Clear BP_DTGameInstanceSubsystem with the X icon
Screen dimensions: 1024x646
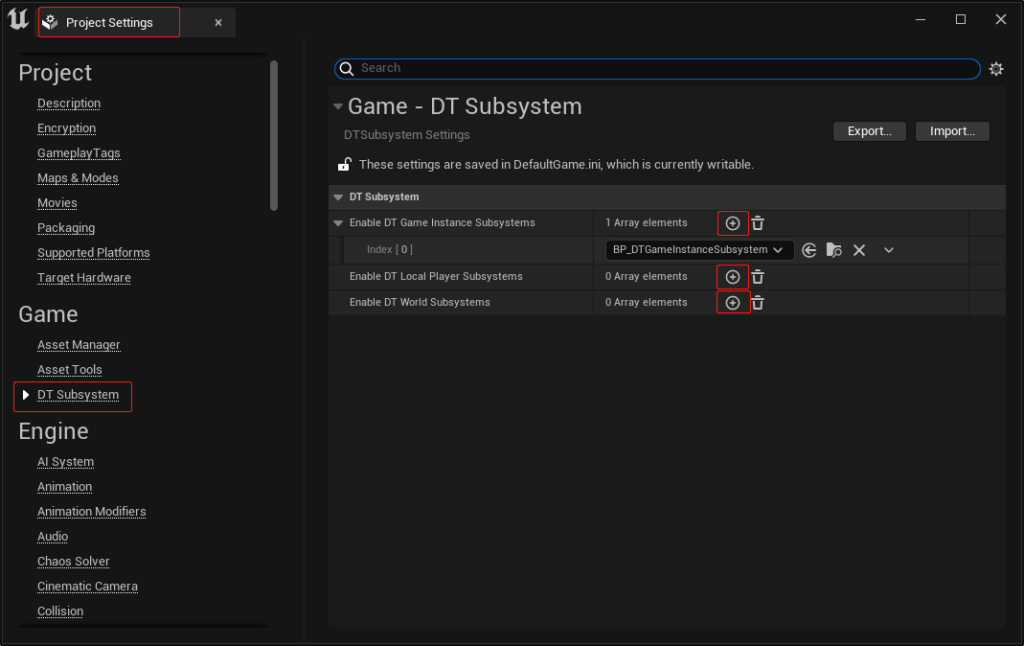pos(859,249)
